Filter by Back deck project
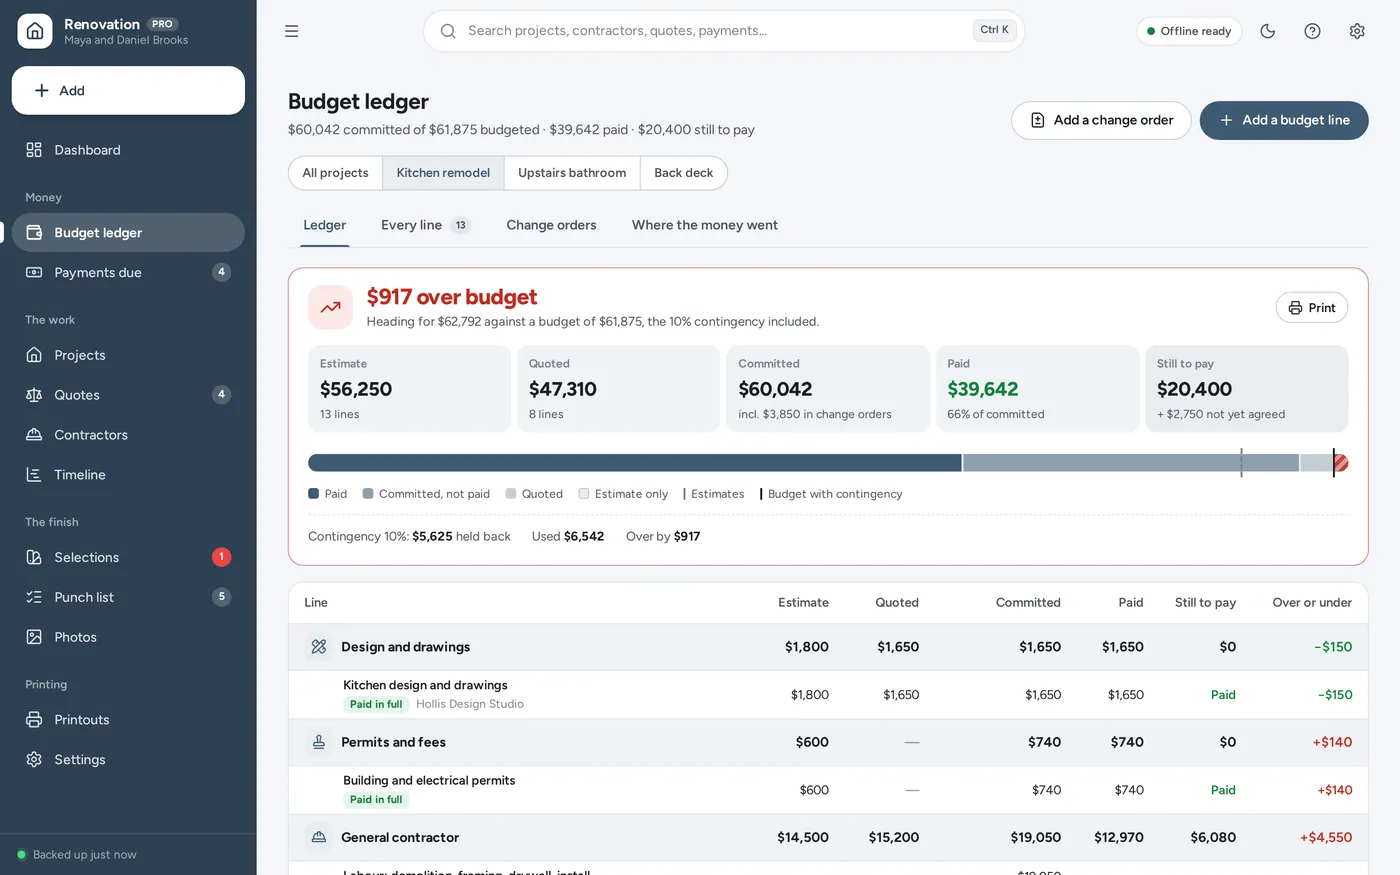 click(x=684, y=173)
